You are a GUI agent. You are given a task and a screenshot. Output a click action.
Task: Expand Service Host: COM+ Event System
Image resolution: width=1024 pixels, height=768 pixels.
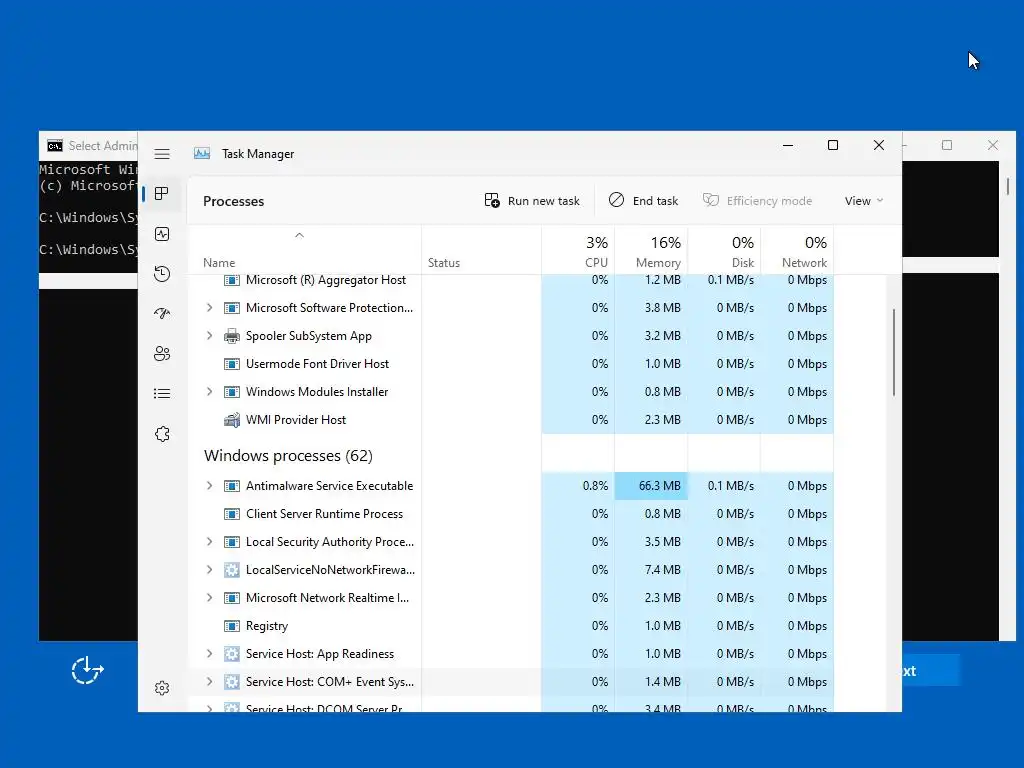pos(209,682)
